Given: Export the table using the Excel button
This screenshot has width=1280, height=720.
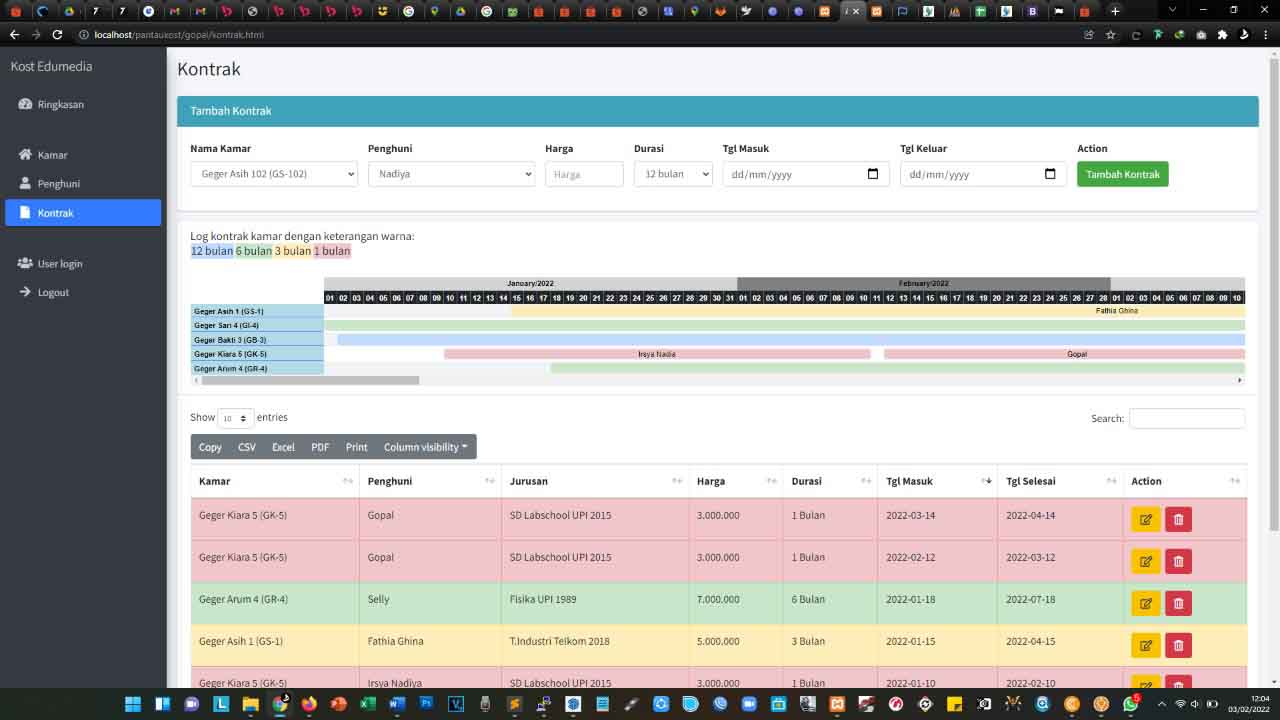Looking at the screenshot, I should click(283, 447).
